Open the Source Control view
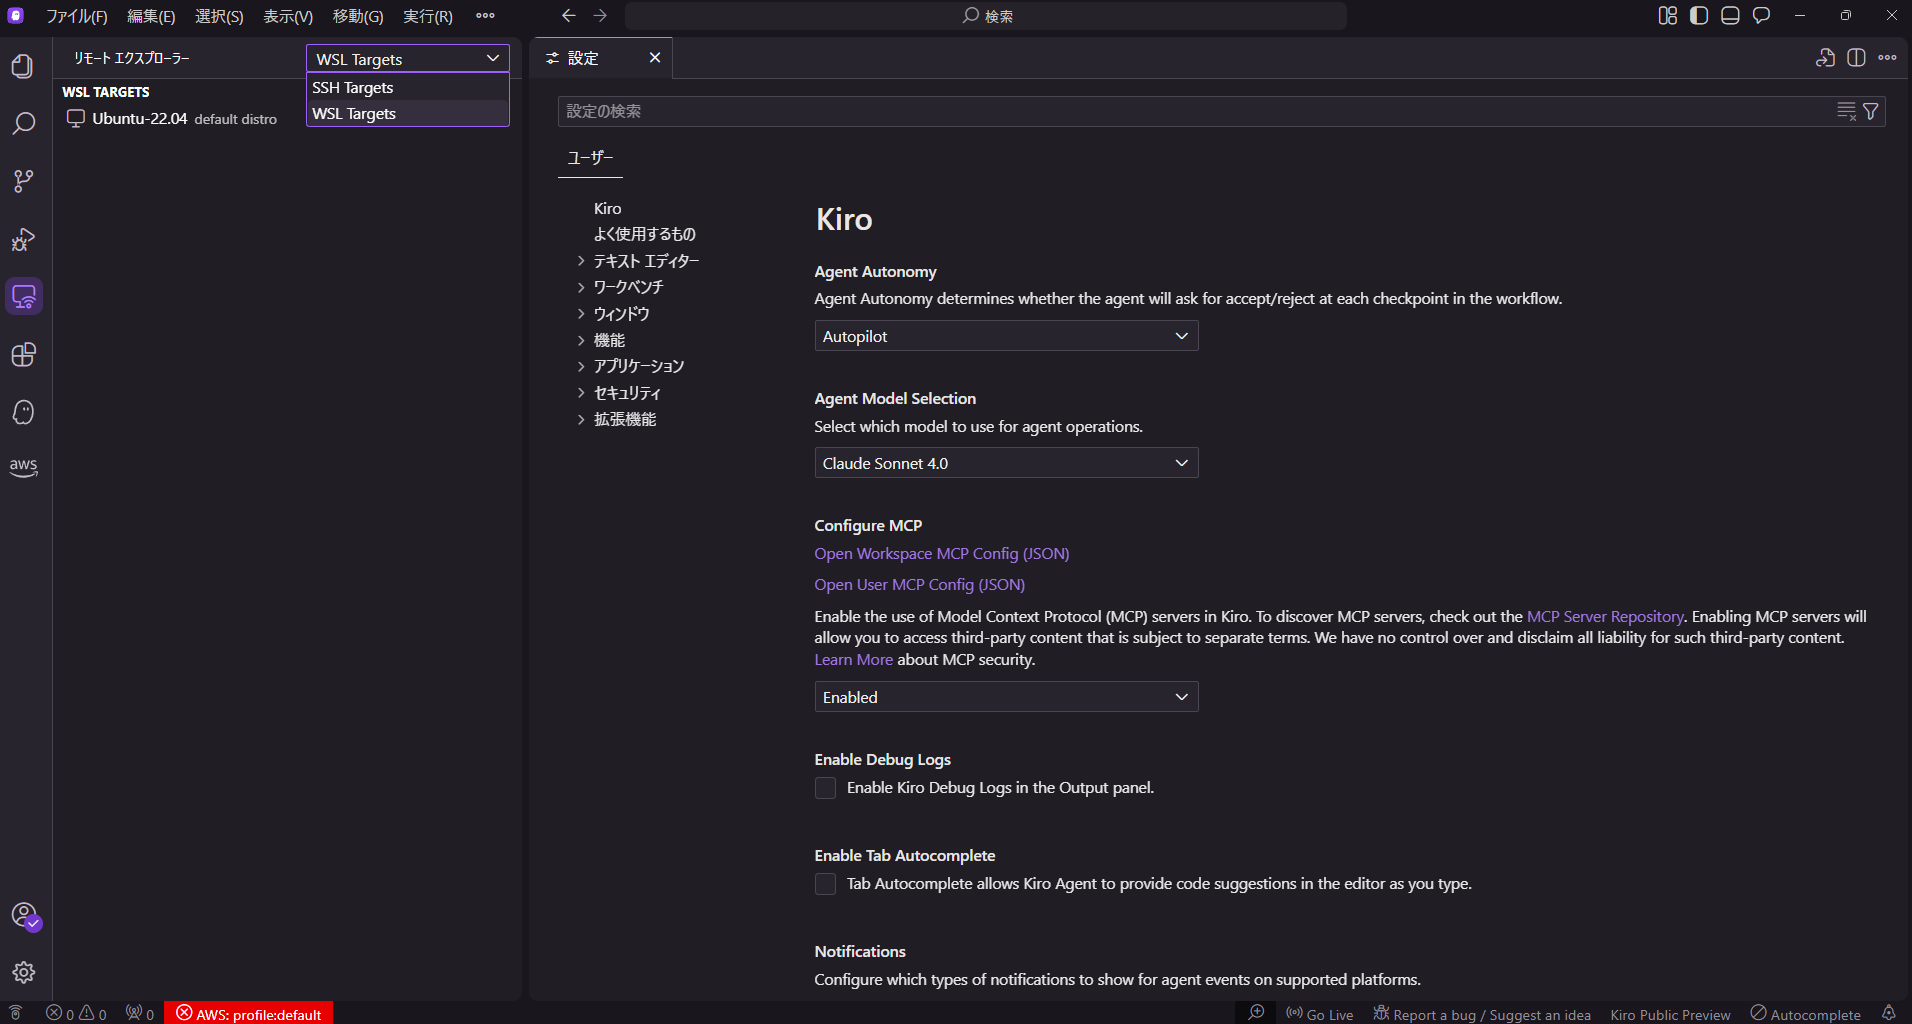The image size is (1912, 1024). click(23, 181)
